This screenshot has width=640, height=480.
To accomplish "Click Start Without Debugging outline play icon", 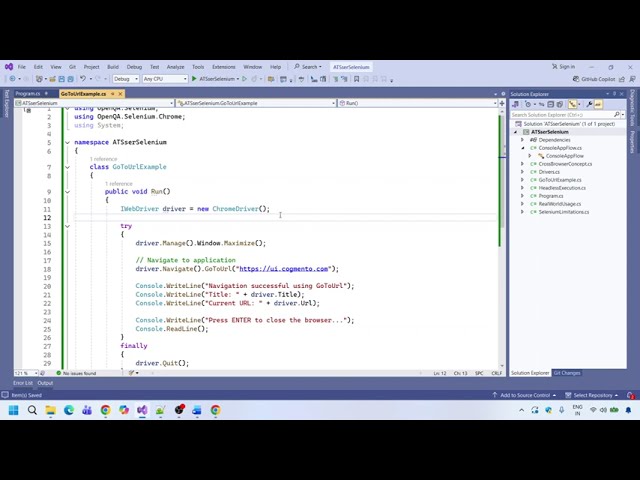I will 244,79.
